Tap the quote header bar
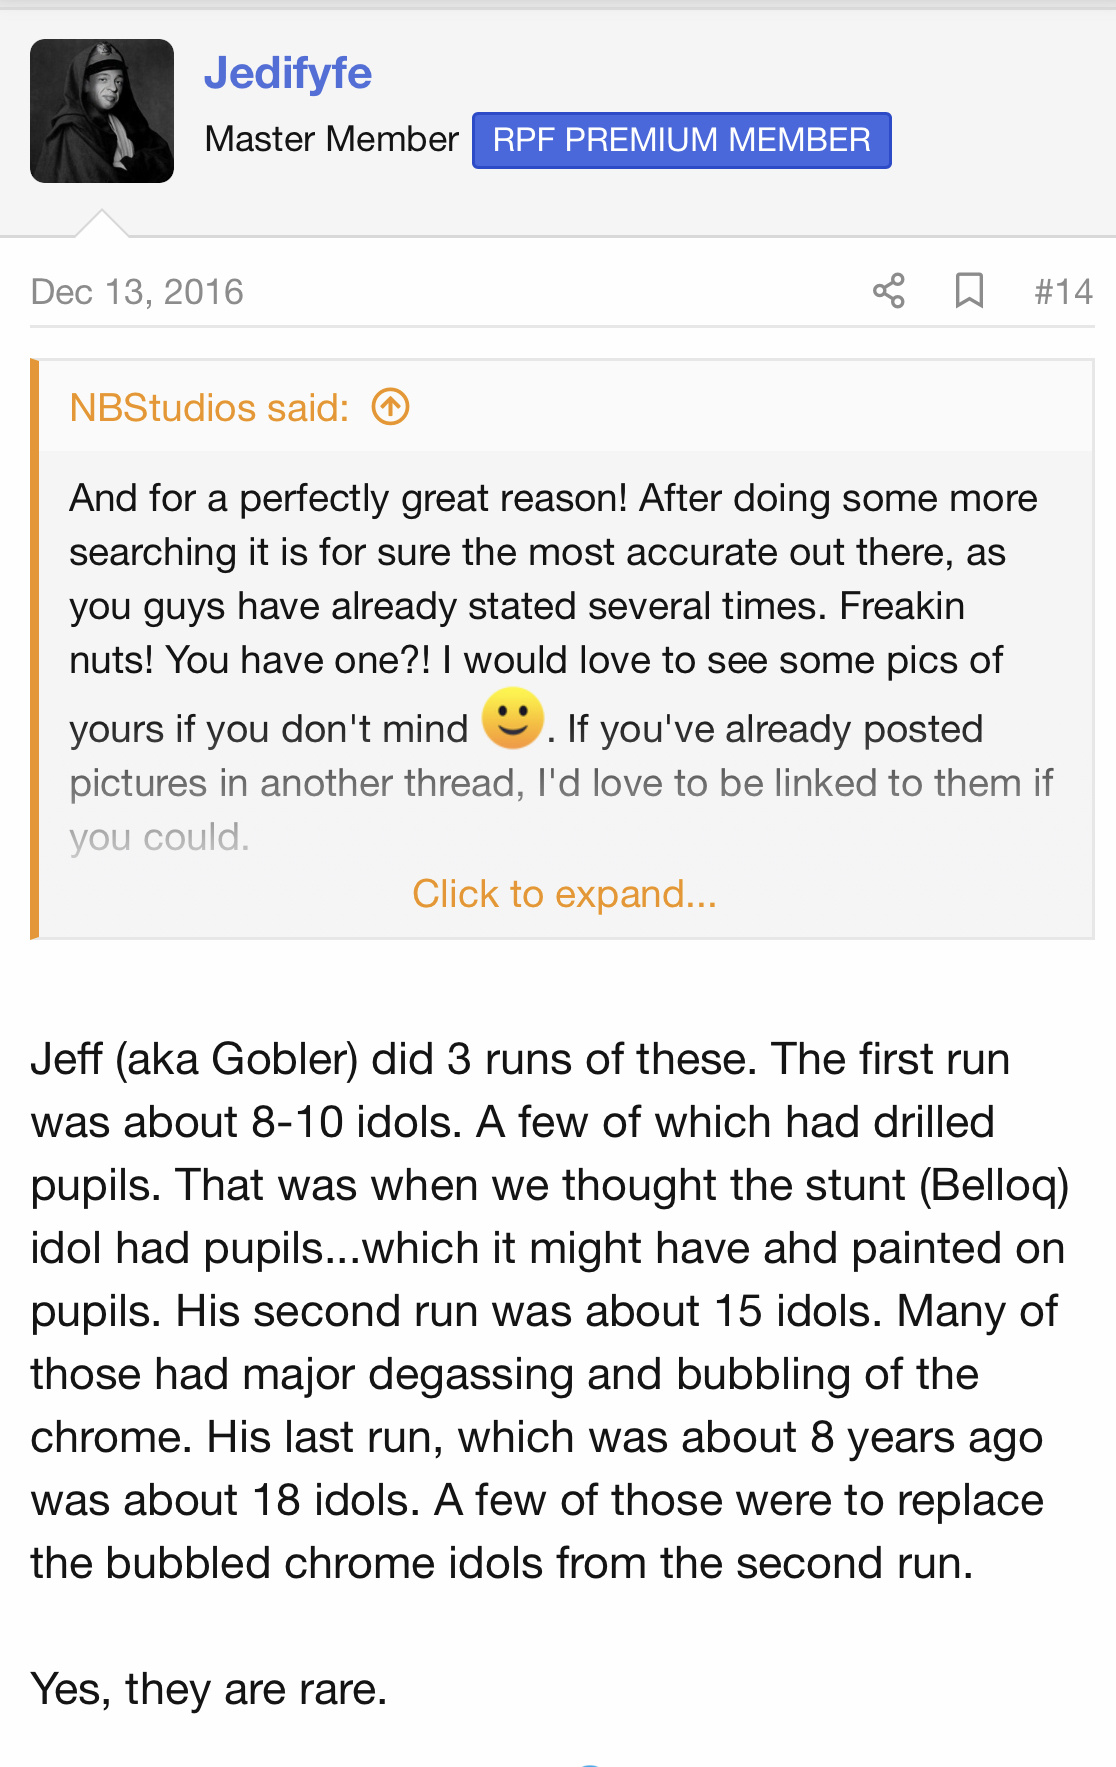Image resolution: width=1116 pixels, height=1767 pixels. point(566,407)
